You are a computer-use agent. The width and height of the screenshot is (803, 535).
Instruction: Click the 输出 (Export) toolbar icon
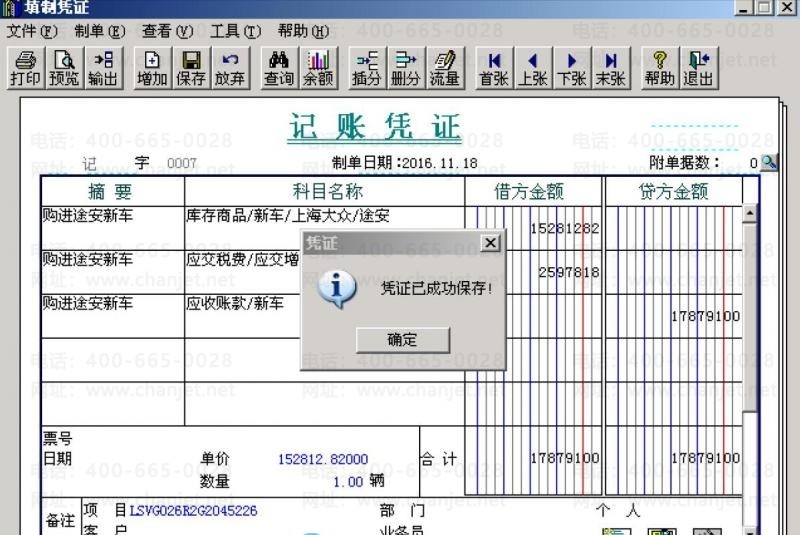point(103,68)
